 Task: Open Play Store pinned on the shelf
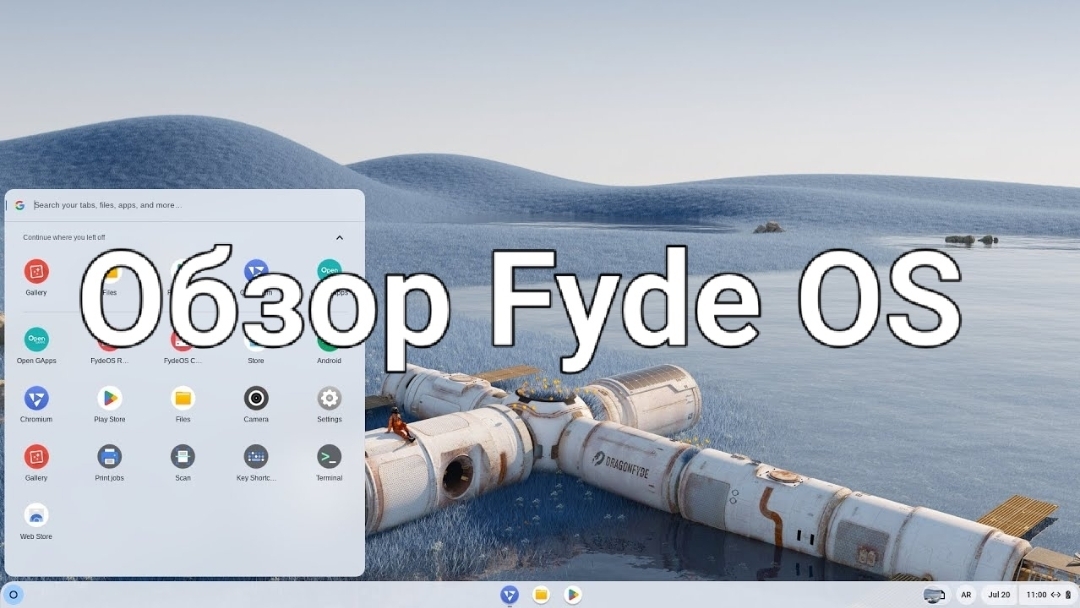(572, 594)
